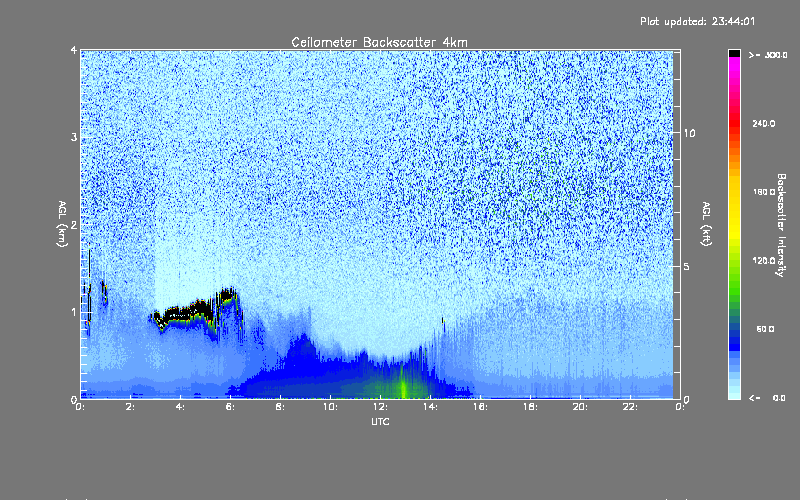This screenshot has height=500, width=800.
Task: Click the black cloud layer near 1 km
Action: 194,310
